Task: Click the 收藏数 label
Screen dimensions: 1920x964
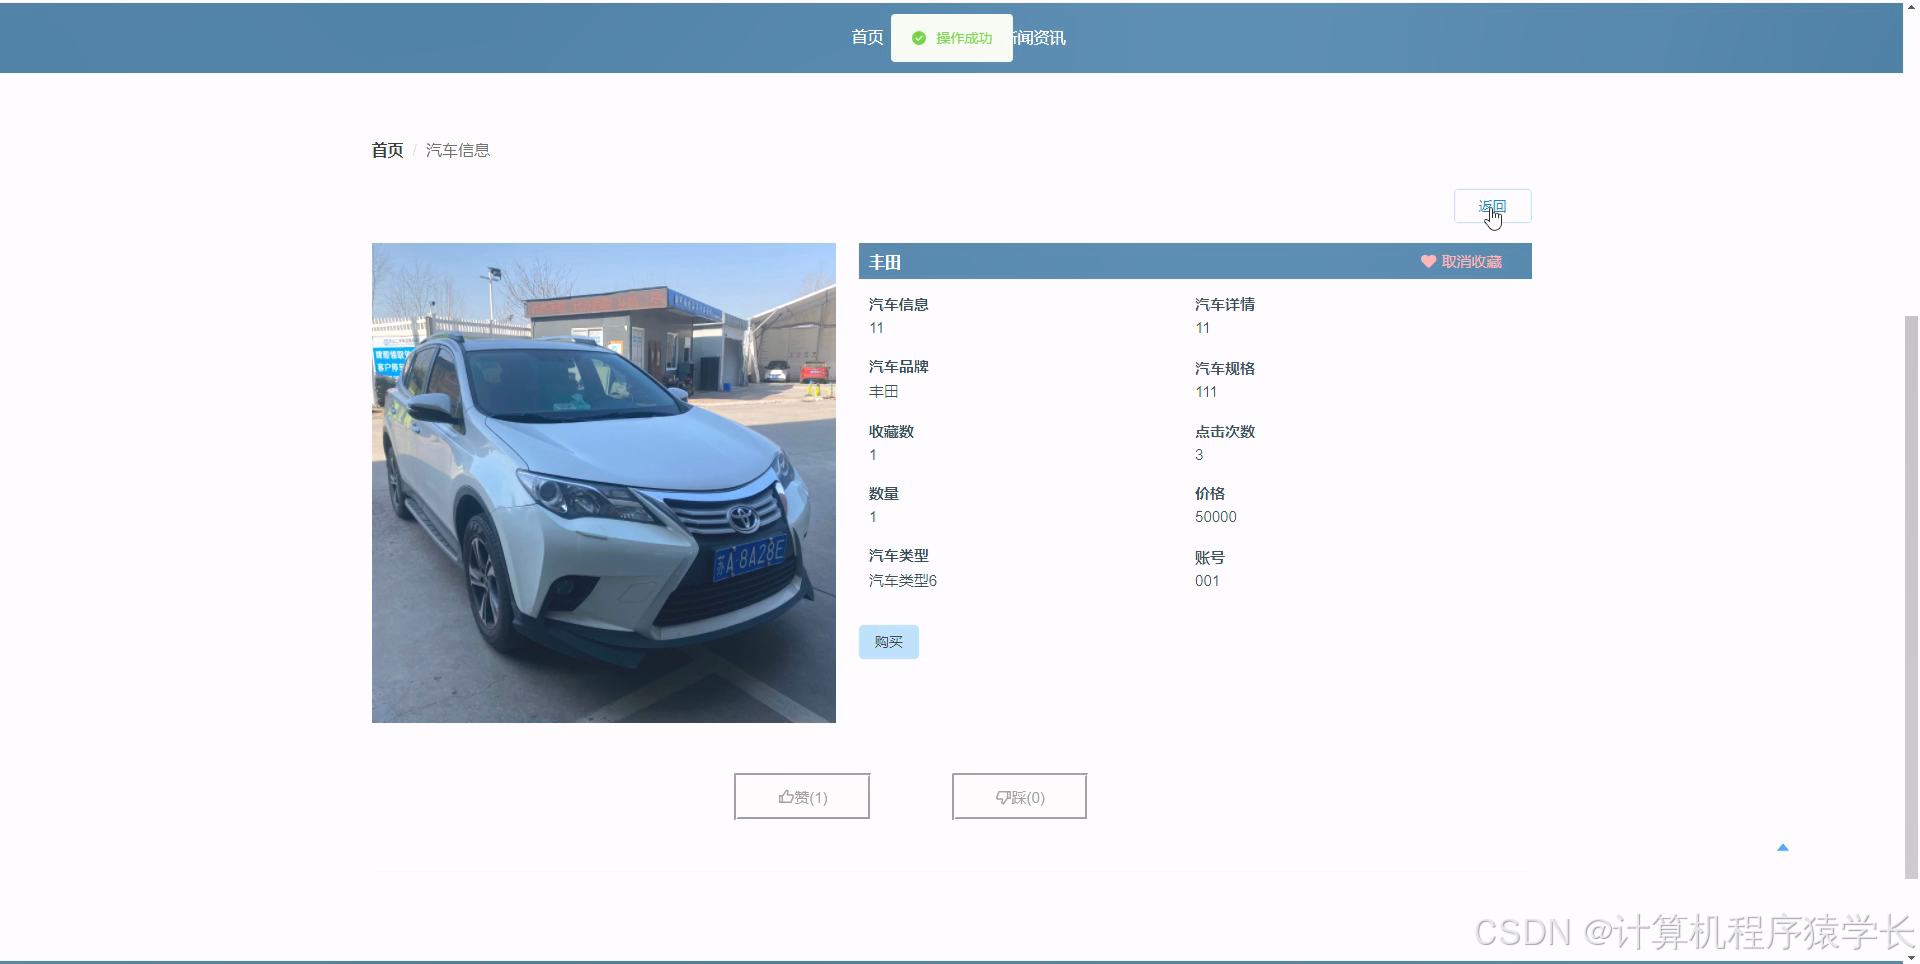Action: pyautogui.click(x=891, y=431)
